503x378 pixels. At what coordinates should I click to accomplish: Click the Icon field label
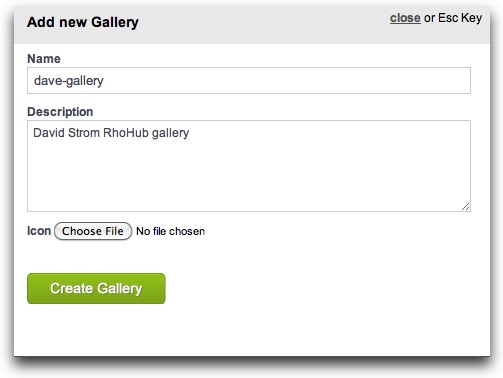(39, 231)
